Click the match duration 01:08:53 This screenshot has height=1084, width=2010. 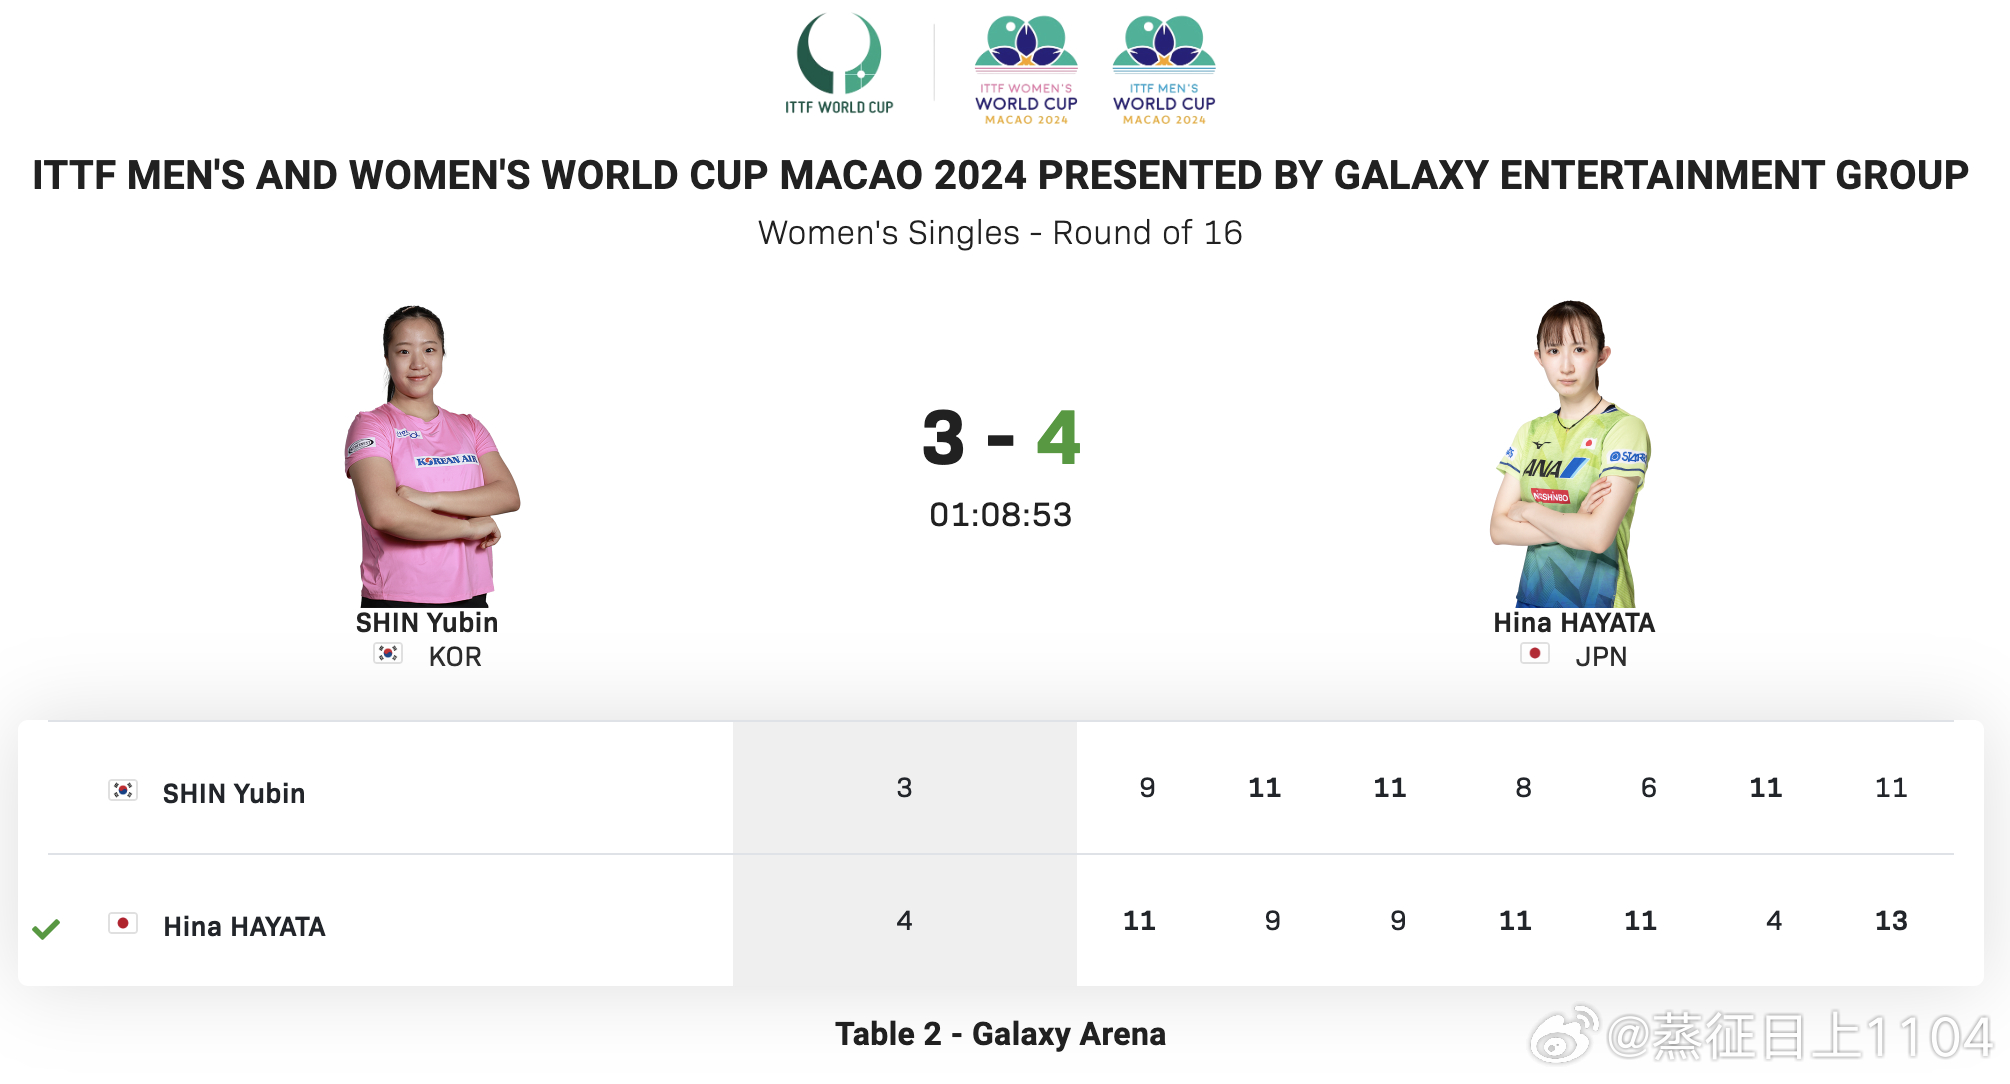1000,514
